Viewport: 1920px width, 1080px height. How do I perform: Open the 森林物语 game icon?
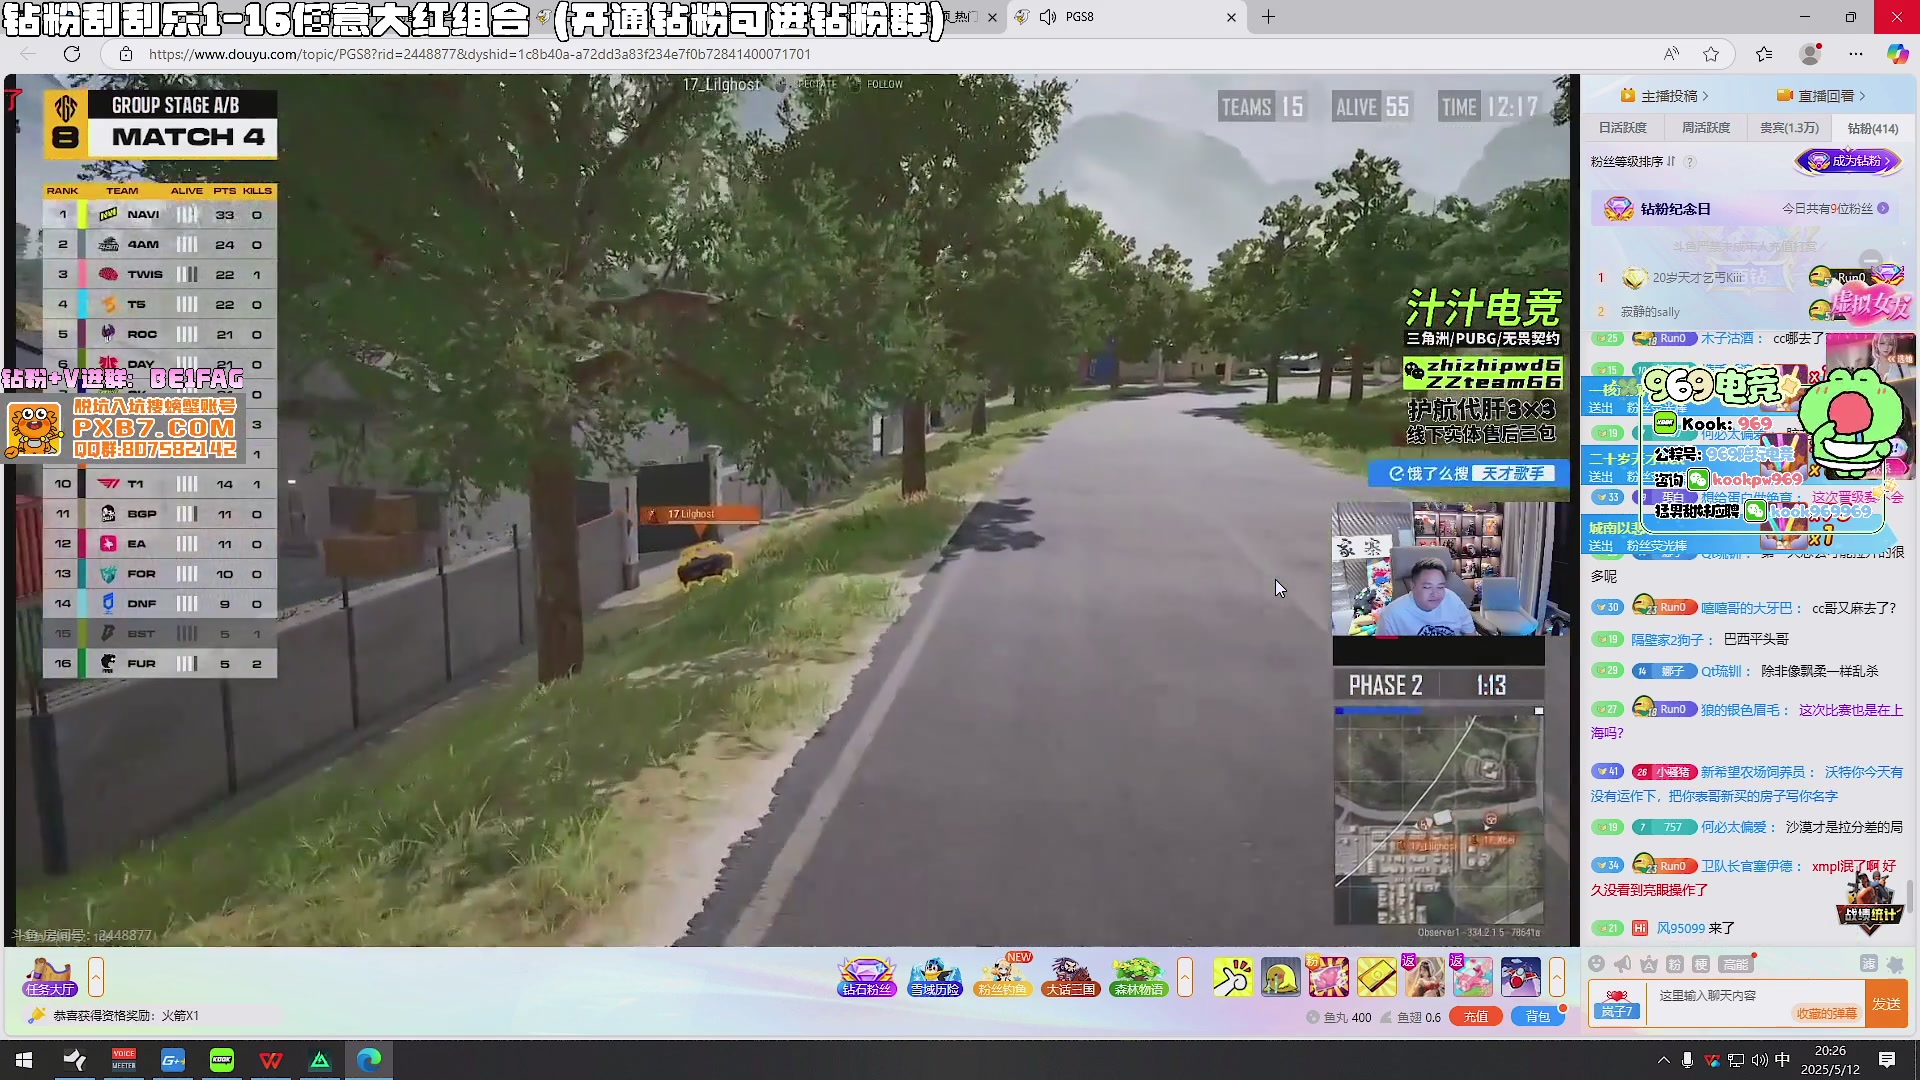[x=1138, y=977]
